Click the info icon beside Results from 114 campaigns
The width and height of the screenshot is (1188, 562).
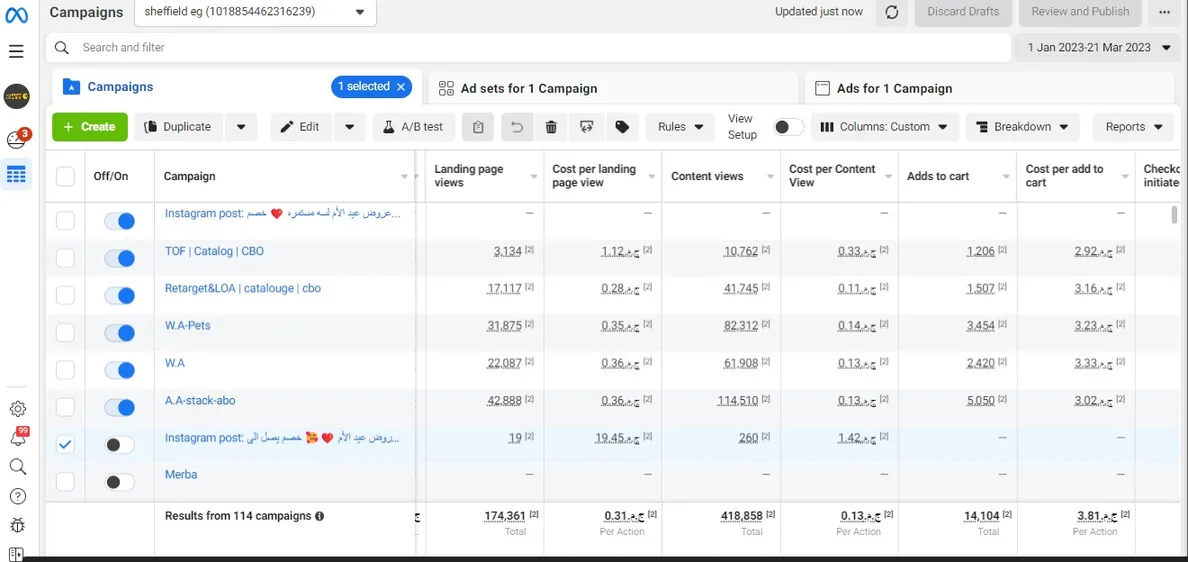pyautogui.click(x=320, y=517)
